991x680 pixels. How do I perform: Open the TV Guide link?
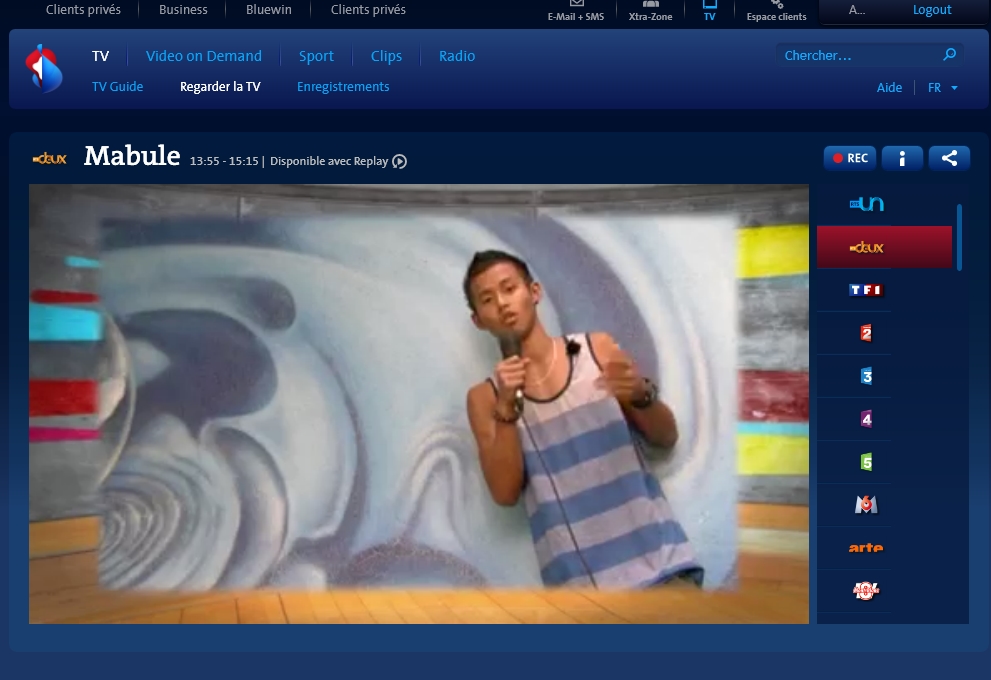[x=117, y=87]
